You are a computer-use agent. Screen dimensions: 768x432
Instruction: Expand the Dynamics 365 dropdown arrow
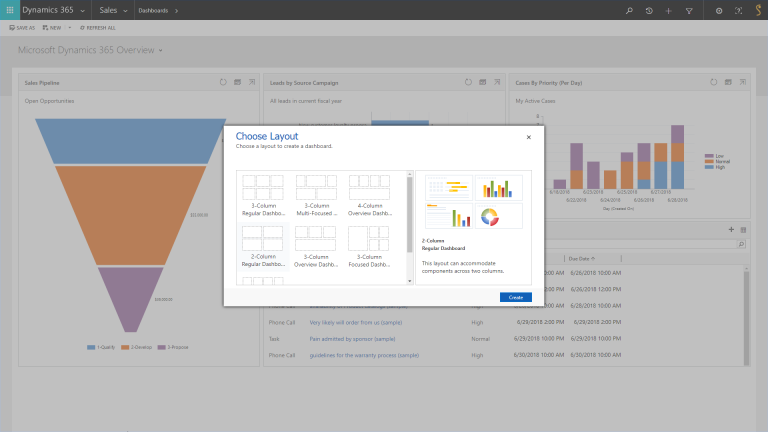pos(82,11)
